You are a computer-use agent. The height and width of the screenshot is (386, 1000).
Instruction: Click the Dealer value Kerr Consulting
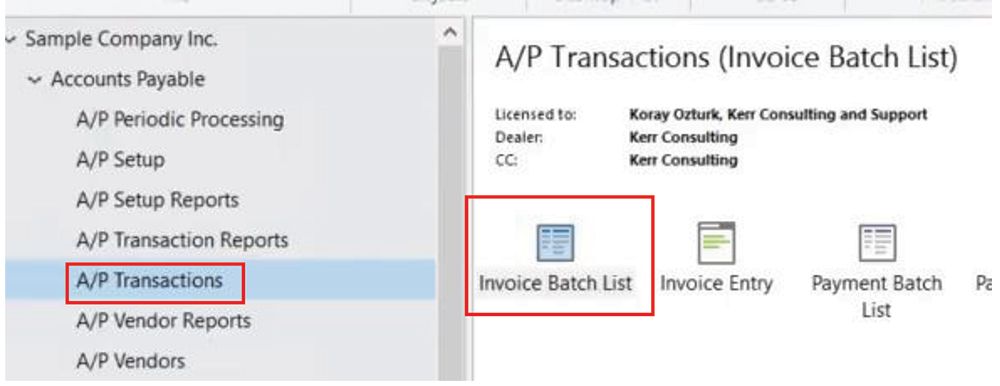click(x=683, y=137)
